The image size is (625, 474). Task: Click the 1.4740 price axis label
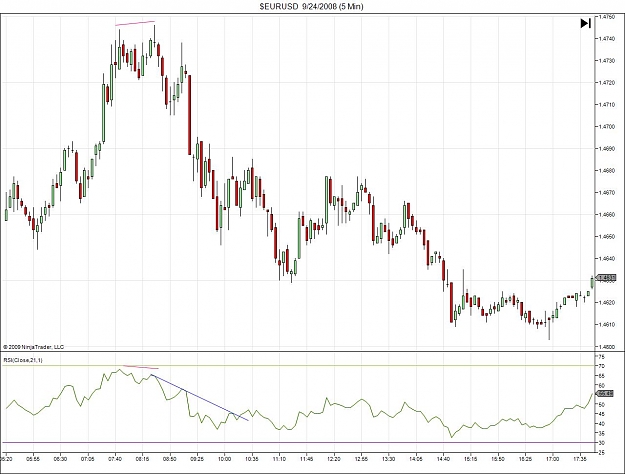point(607,39)
